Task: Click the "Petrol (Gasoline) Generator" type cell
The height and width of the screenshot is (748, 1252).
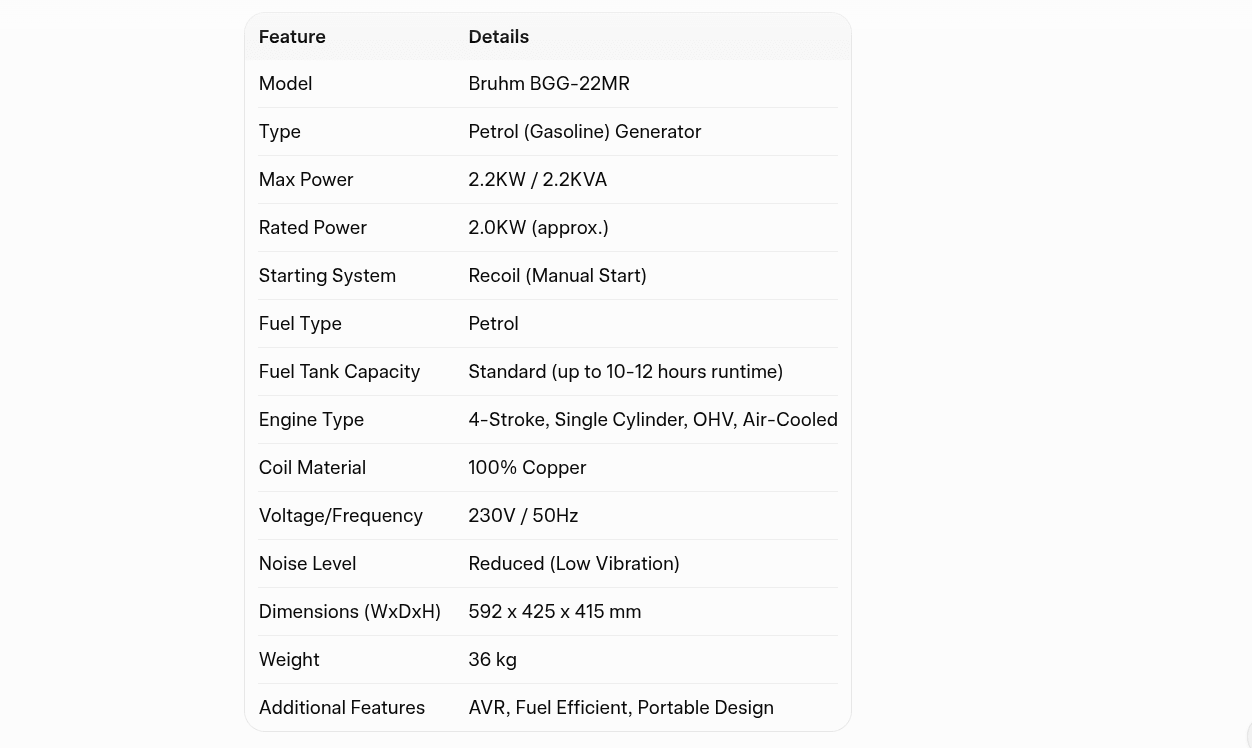Action: click(x=584, y=132)
